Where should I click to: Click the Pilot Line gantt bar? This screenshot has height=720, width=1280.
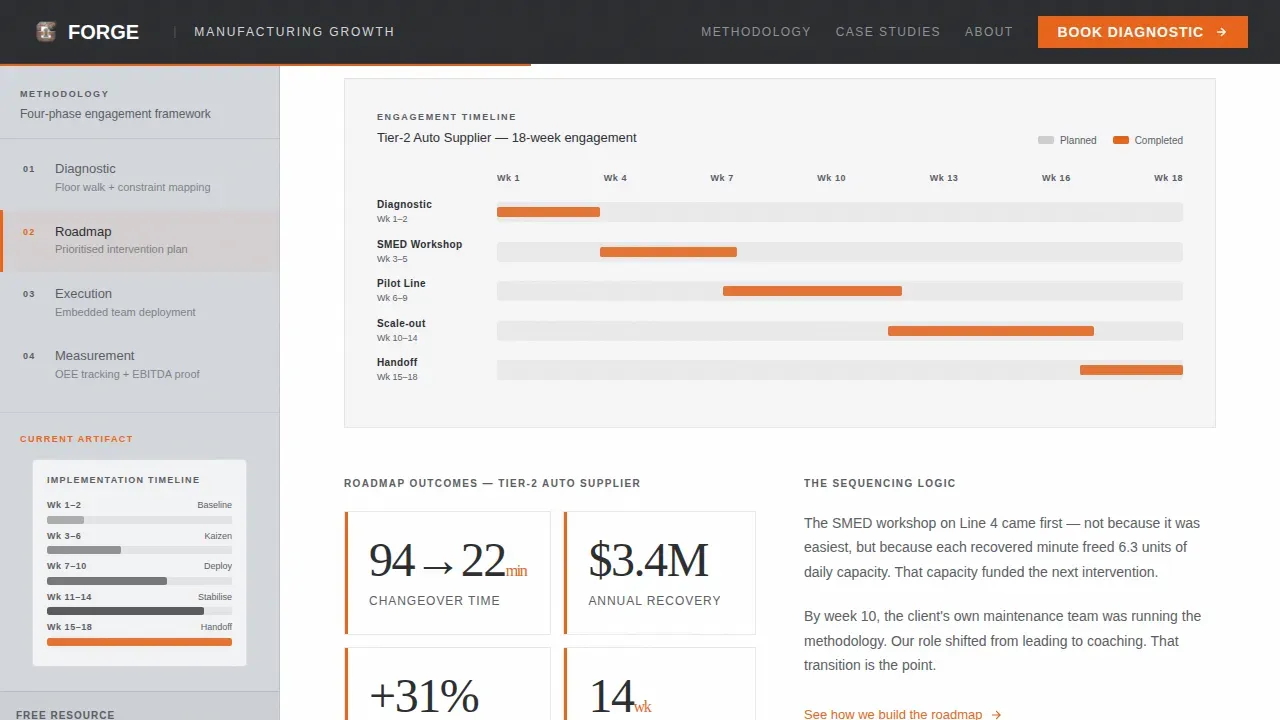[812, 291]
